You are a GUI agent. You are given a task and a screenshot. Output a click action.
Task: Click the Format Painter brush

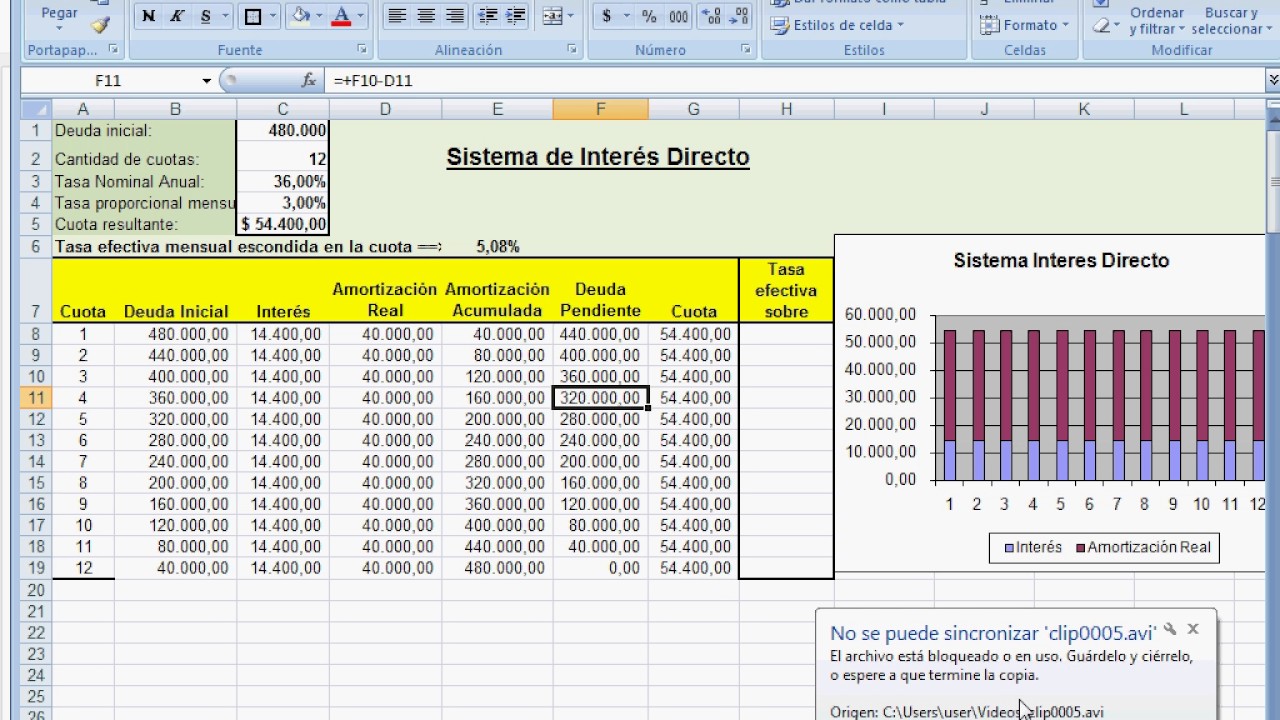click(x=100, y=24)
